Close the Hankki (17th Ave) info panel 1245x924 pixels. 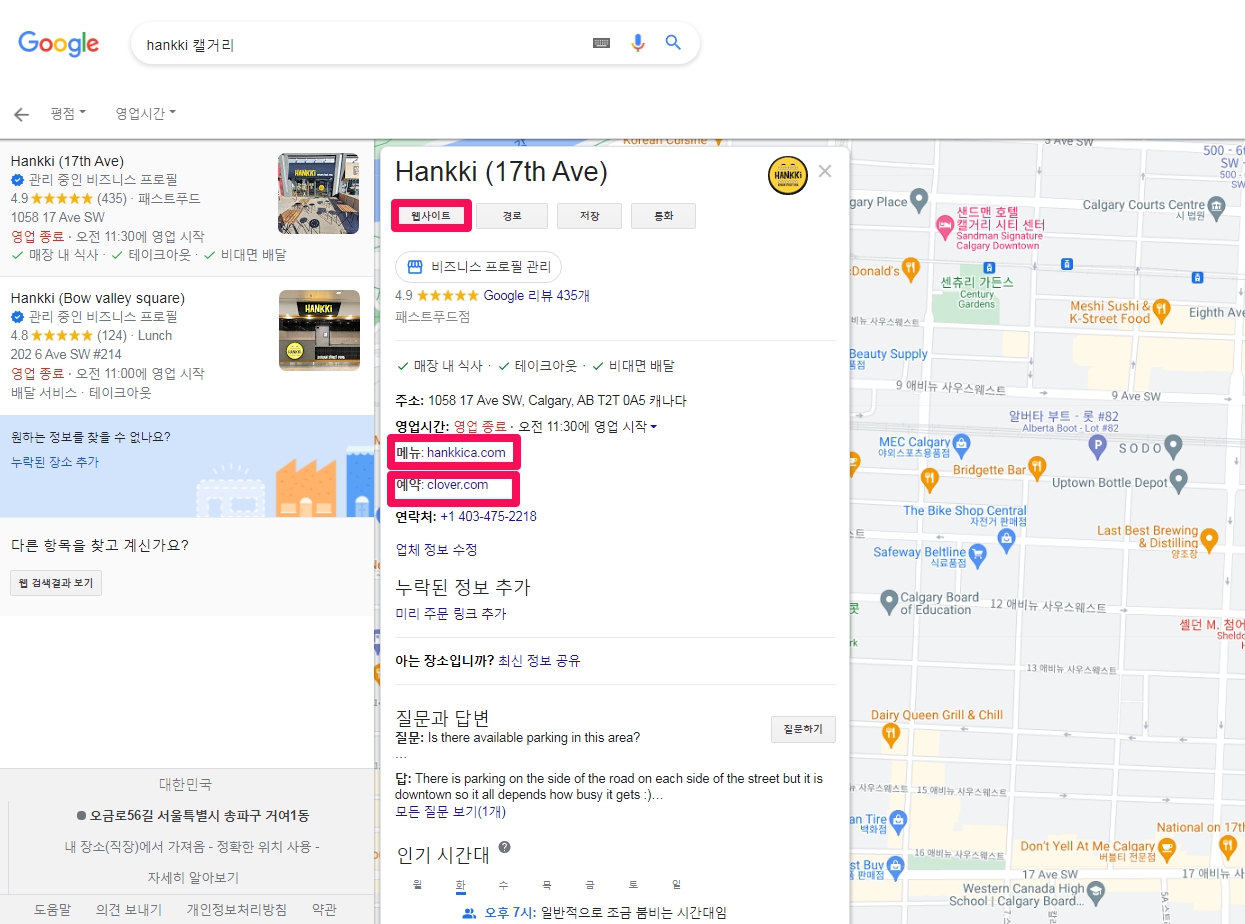(x=825, y=171)
